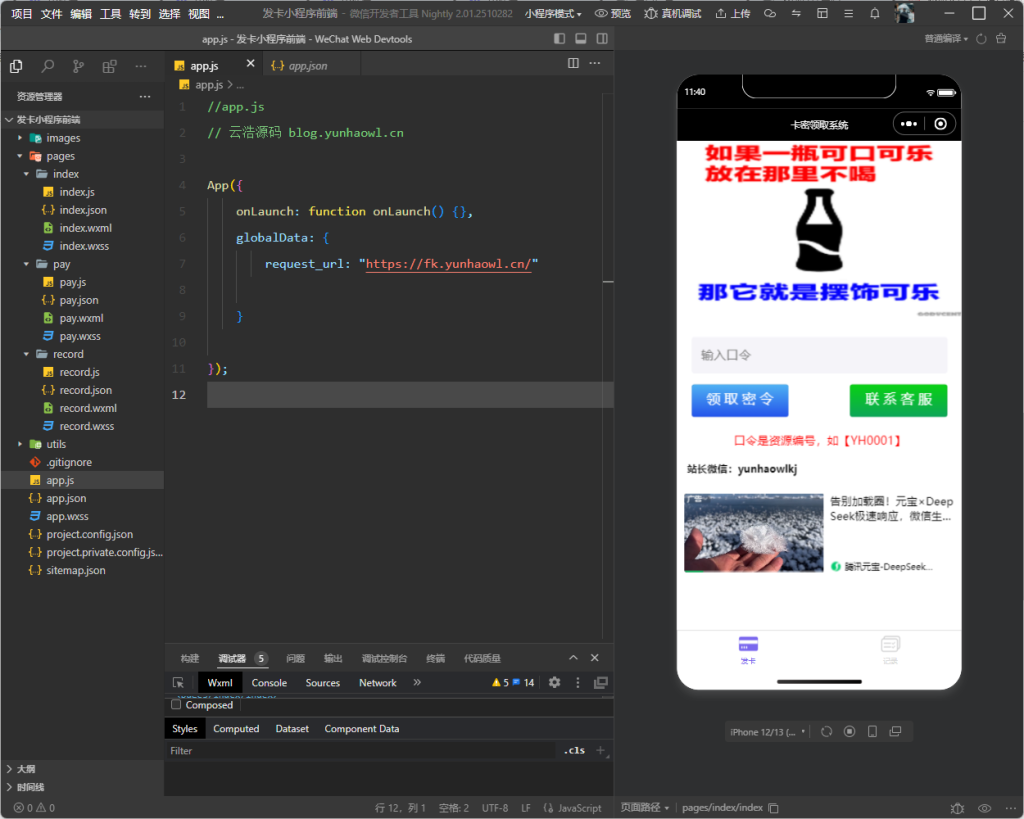1024x819 pixels.
Task: Open the 小程序模式 dropdown
Action: [x=553, y=14]
